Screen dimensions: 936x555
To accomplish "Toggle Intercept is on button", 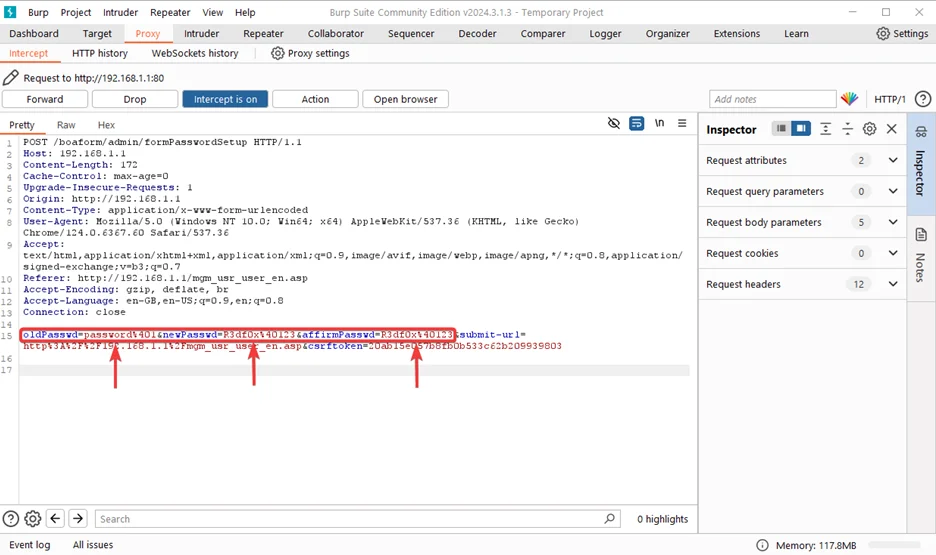I will pyautogui.click(x=225, y=99).
